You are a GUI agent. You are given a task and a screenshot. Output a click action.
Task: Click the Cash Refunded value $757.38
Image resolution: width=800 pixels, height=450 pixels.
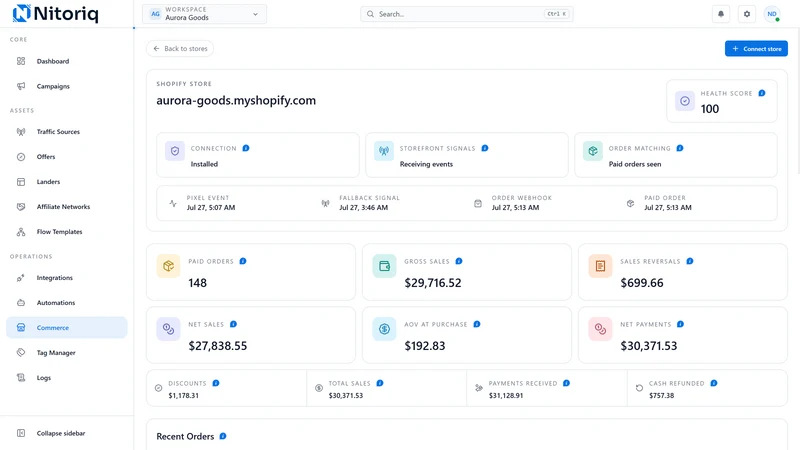(x=661, y=395)
